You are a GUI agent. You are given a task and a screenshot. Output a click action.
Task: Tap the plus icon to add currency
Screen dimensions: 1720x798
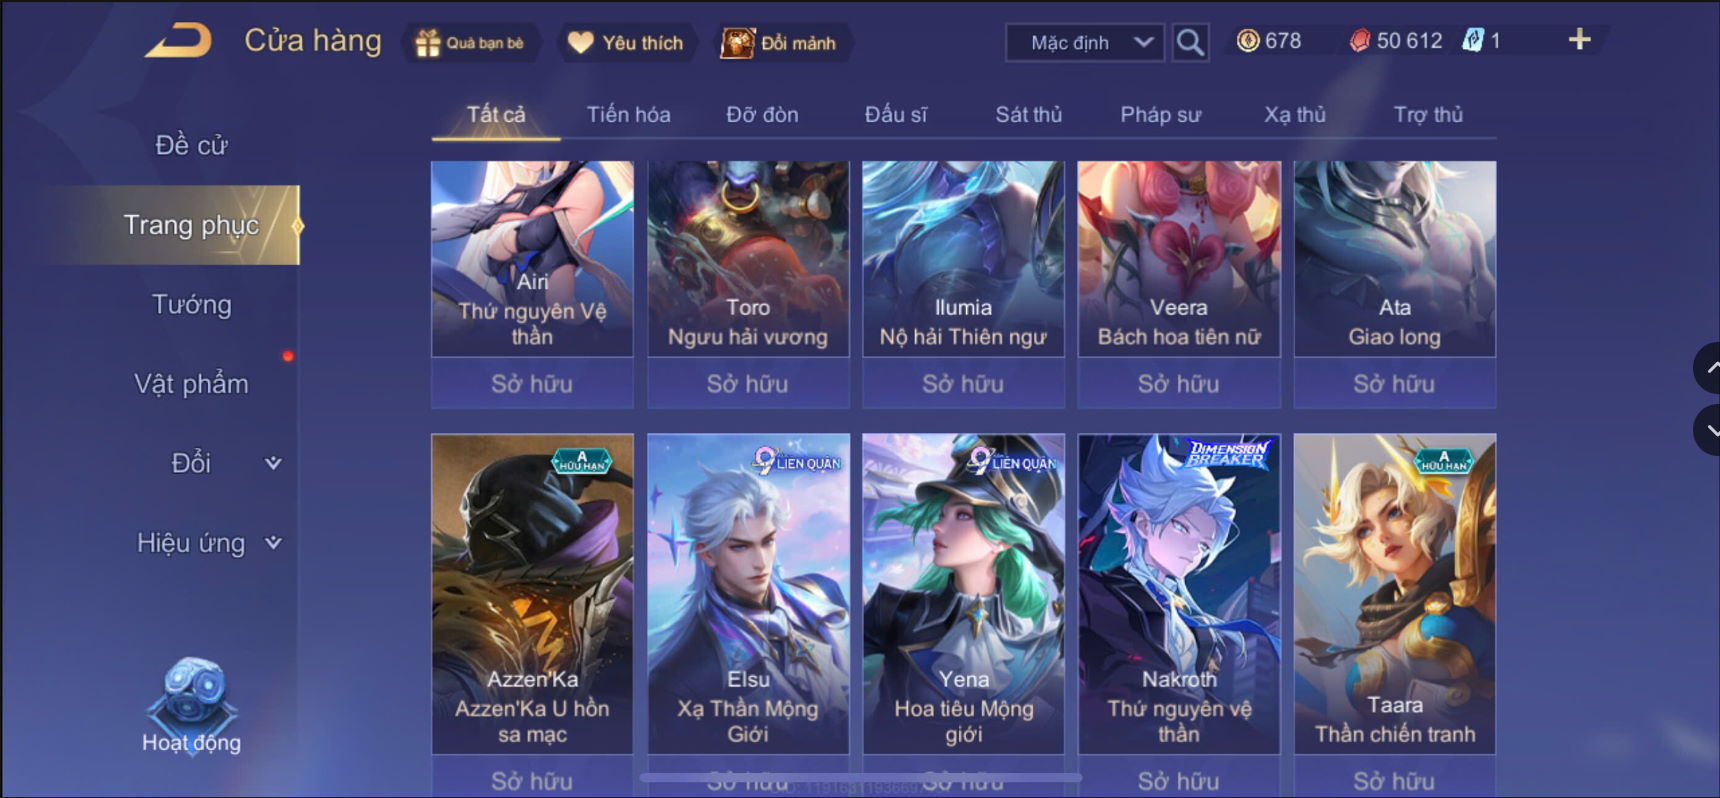pyautogui.click(x=1579, y=39)
